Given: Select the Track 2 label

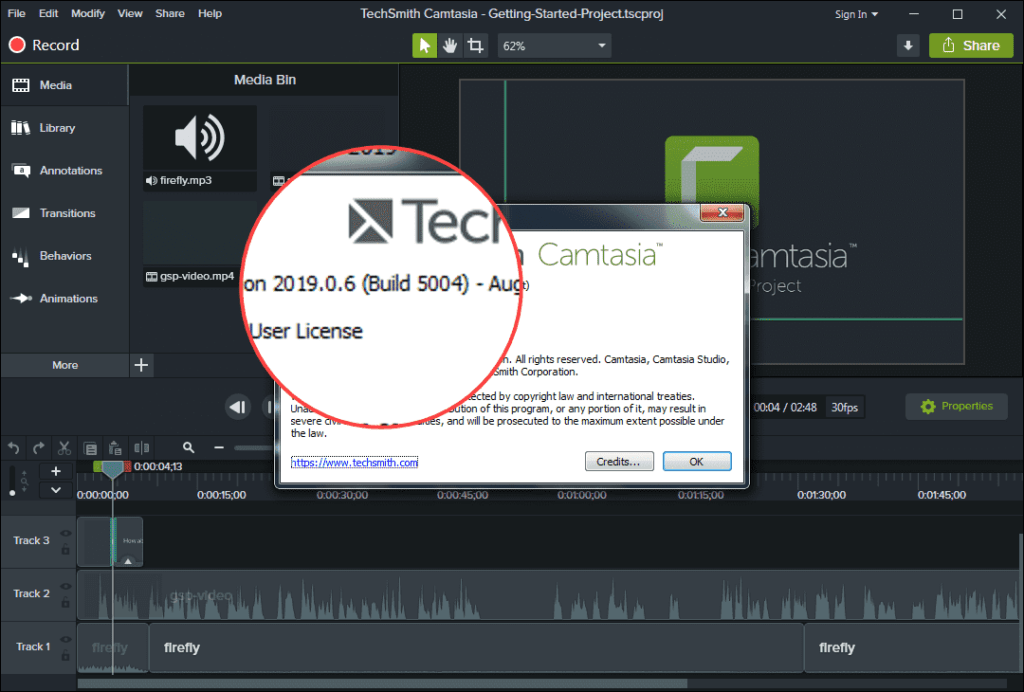Looking at the screenshot, I should coord(31,593).
